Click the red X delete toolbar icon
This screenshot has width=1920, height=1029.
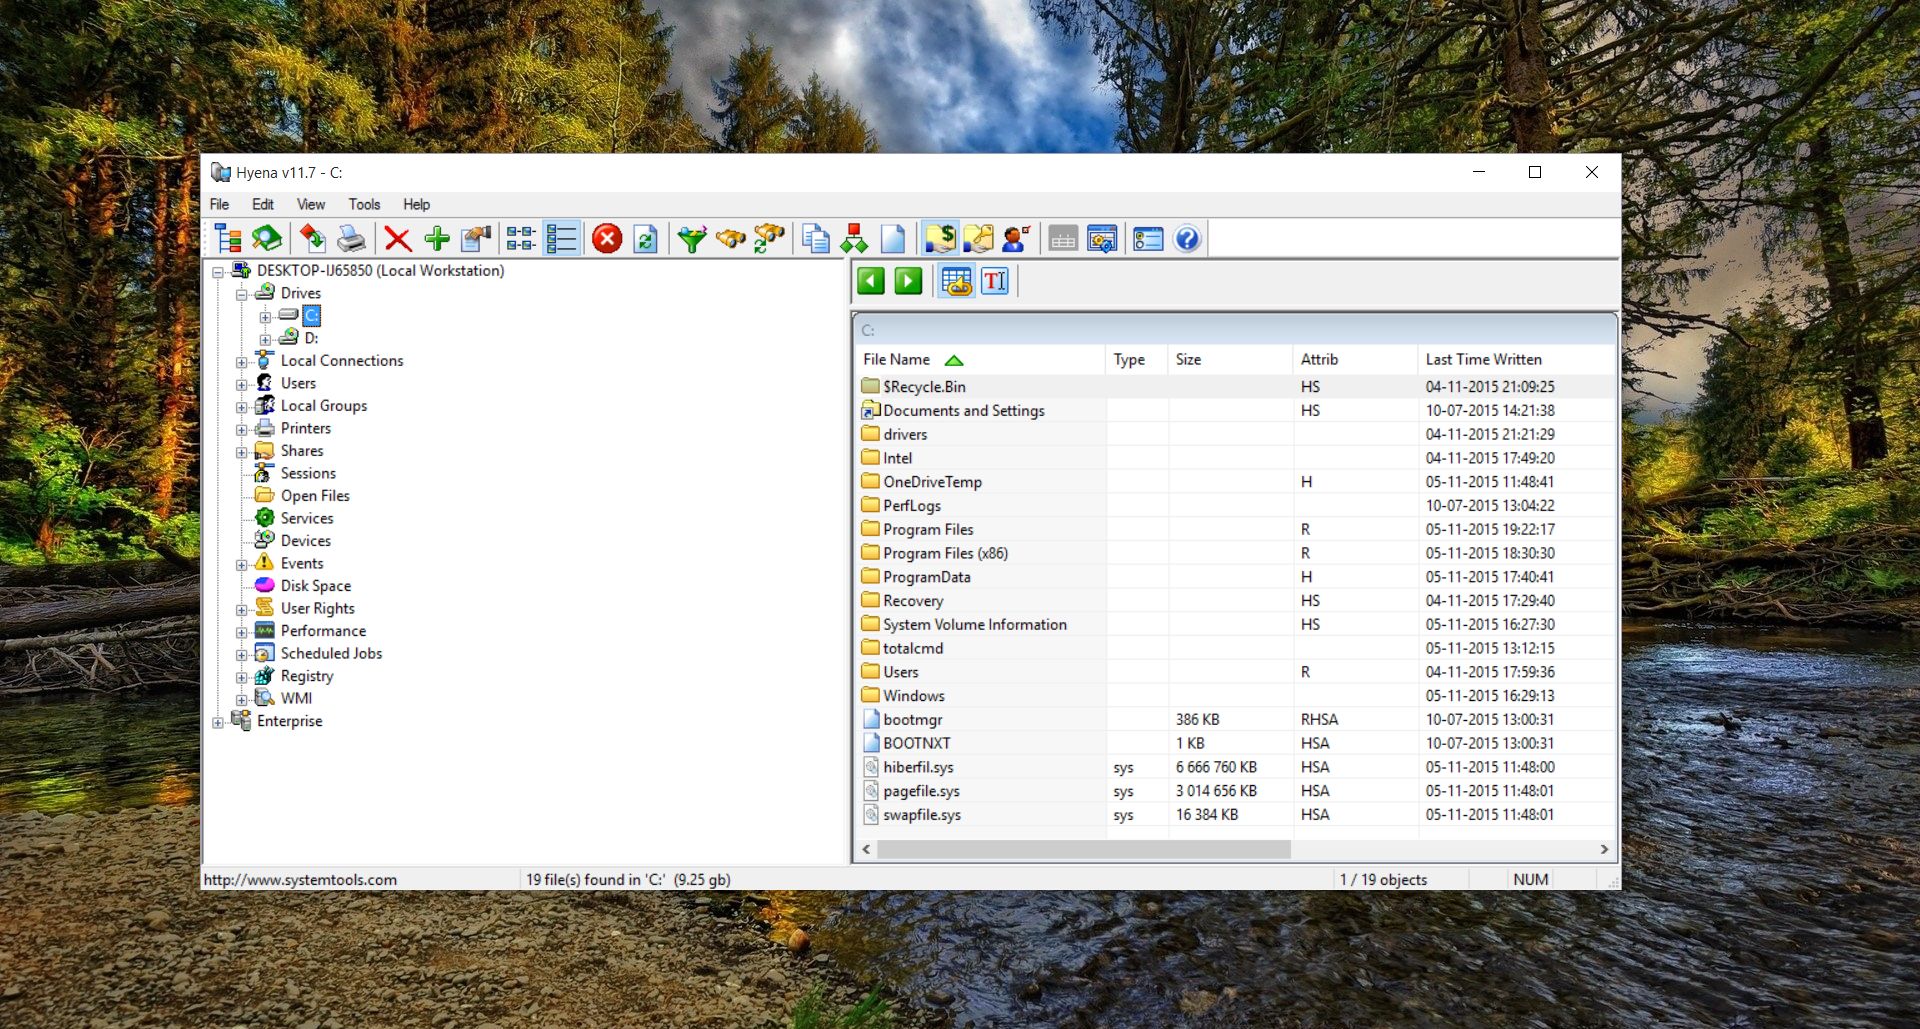click(398, 239)
